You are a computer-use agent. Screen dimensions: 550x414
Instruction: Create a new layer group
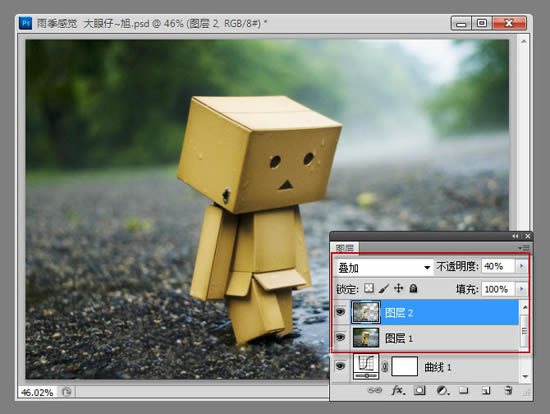coord(464,390)
